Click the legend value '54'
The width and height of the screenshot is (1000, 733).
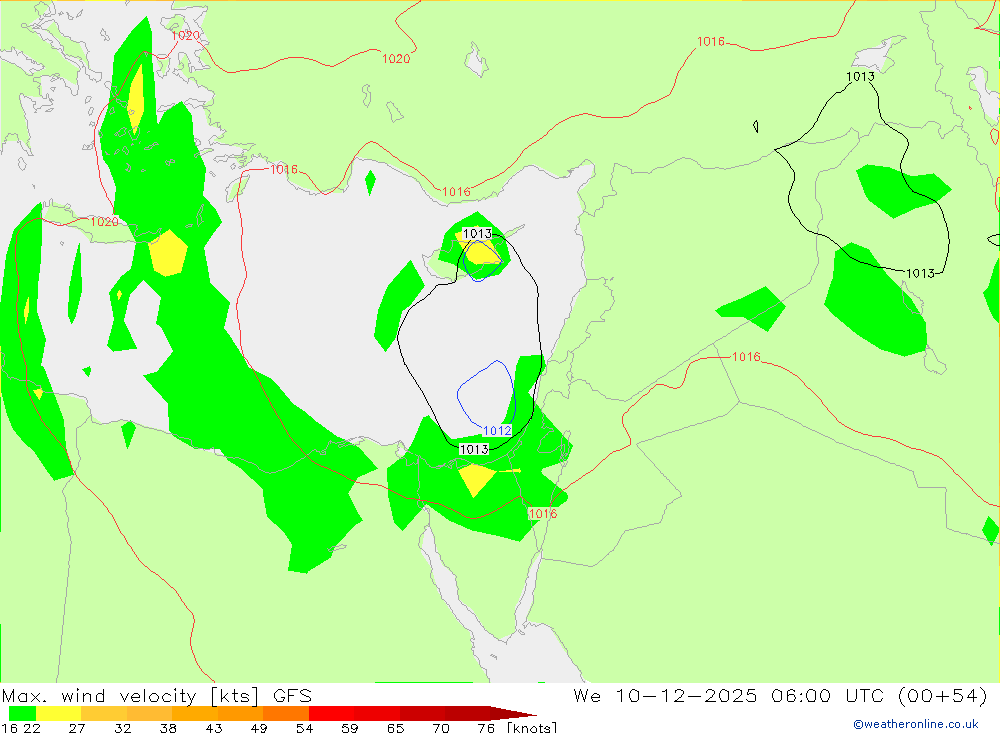pos(304,728)
